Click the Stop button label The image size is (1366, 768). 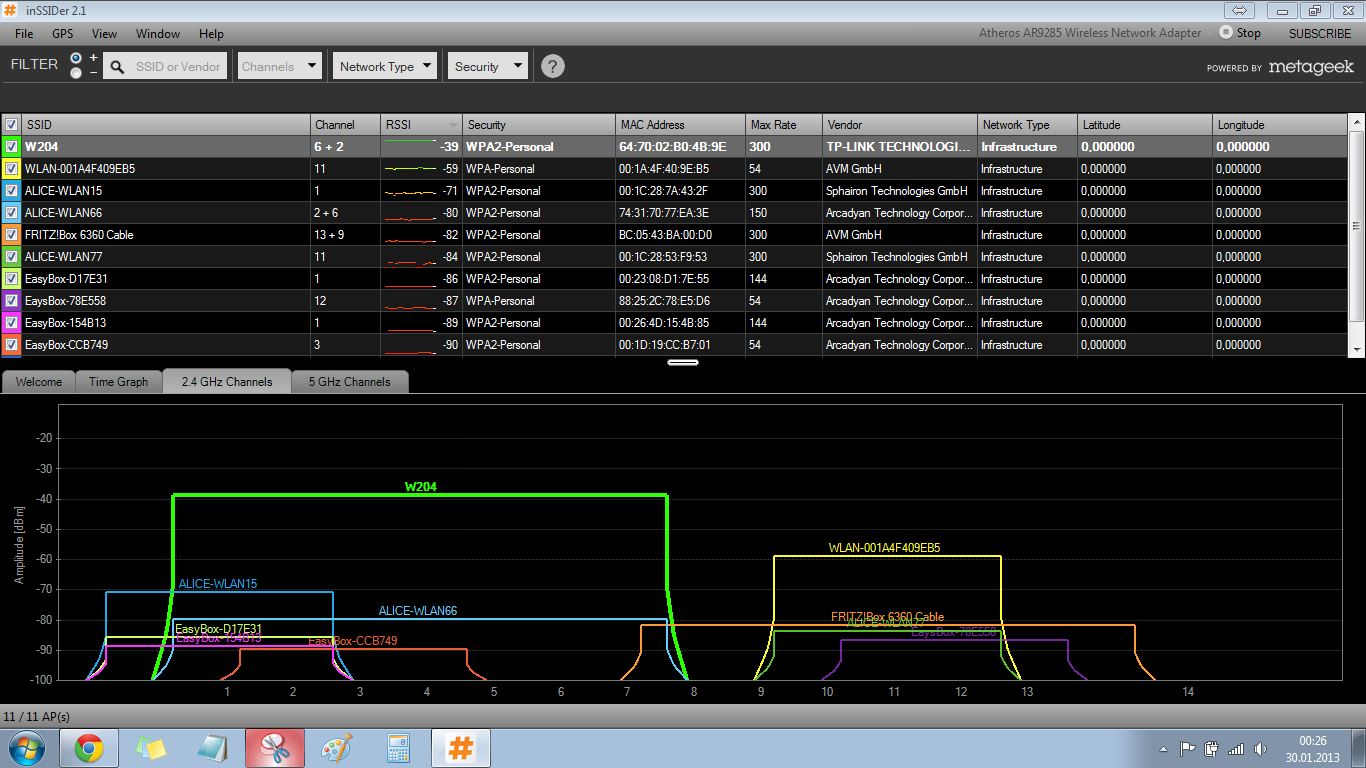(1249, 33)
